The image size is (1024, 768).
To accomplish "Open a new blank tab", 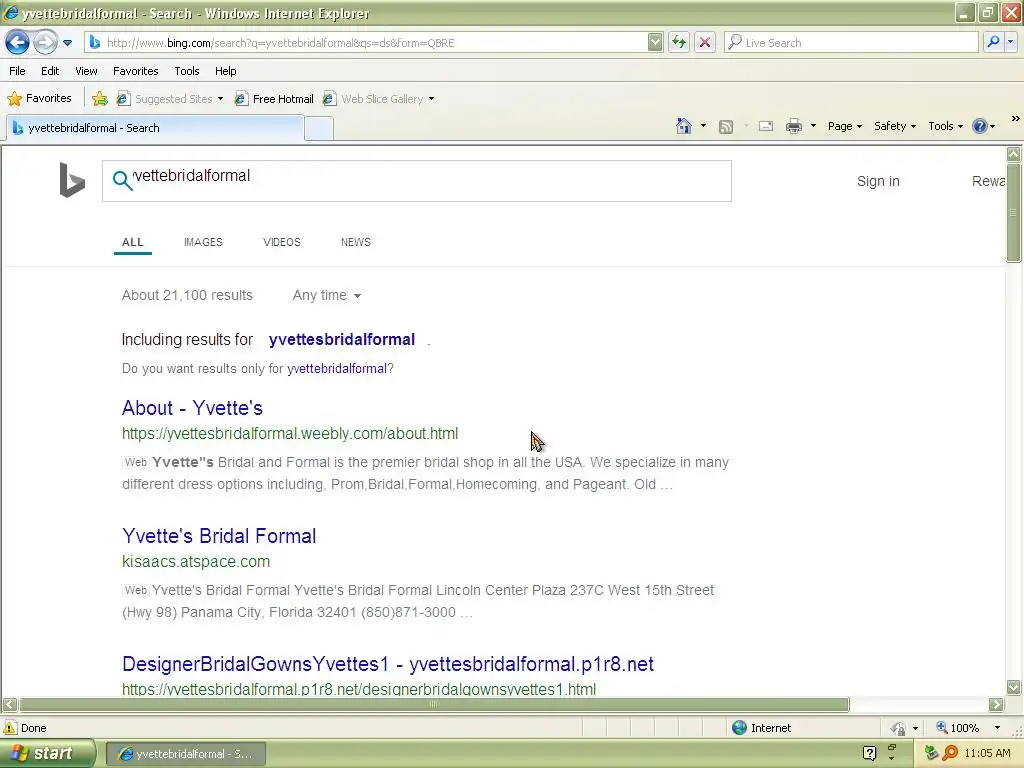I will 319,129.
